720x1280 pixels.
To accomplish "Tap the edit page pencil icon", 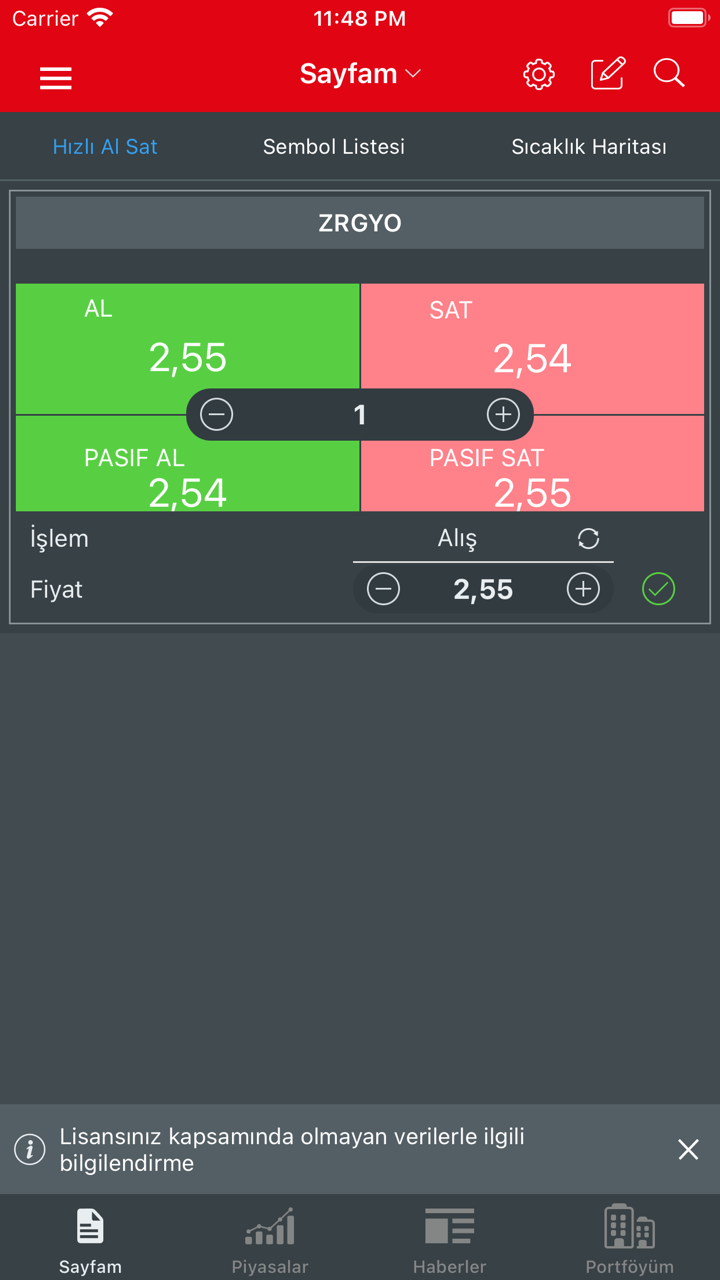I will [x=608, y=74].
